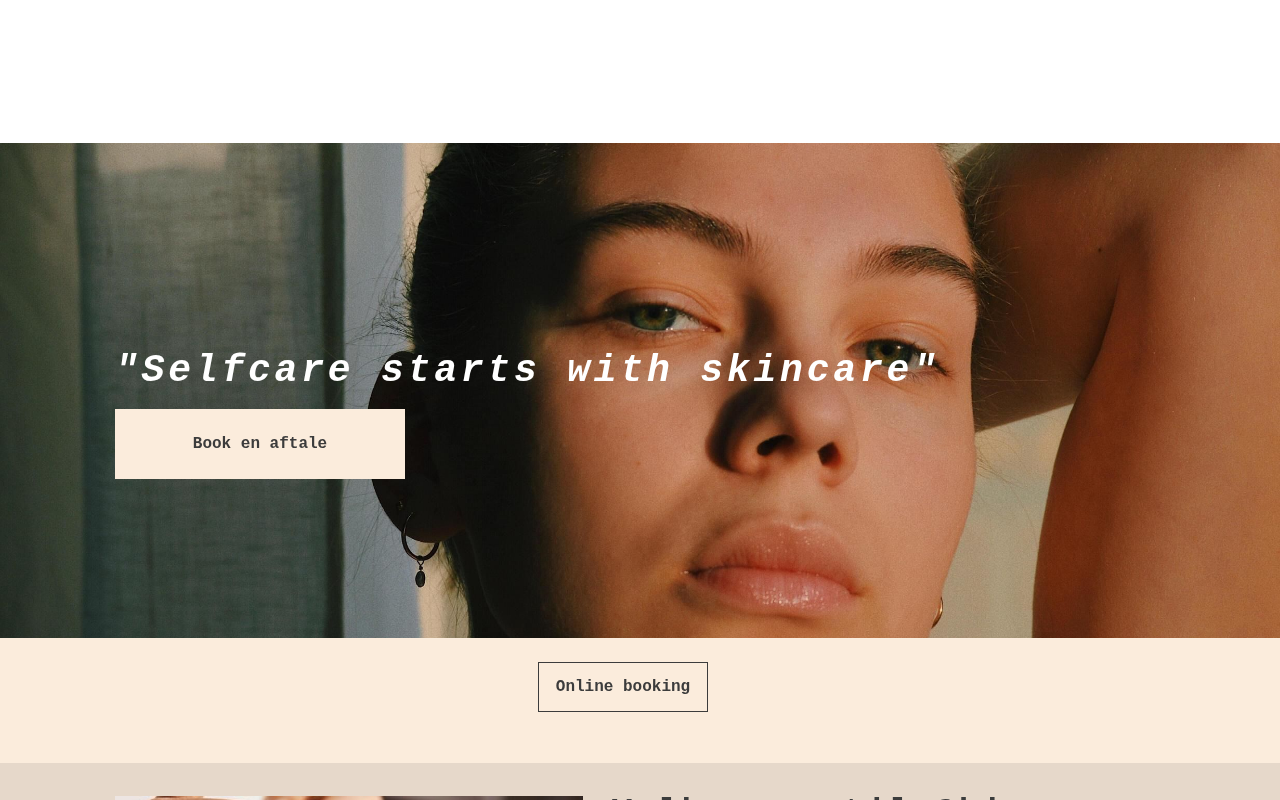Click the eye beside the word "with"
Image resolution: width=1280 pixels, height=800 pixels.
pos(665,317)
